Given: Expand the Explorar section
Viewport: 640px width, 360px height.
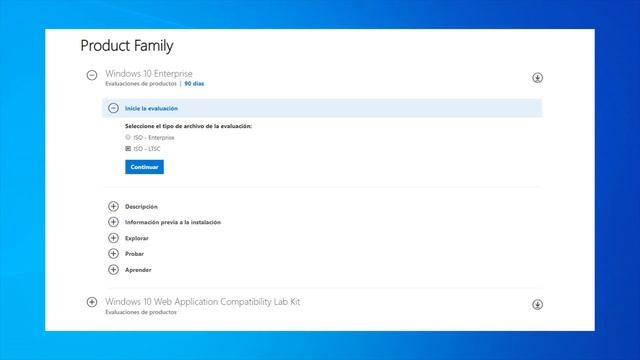Looking at the screenshot, I should coord(113,238).
